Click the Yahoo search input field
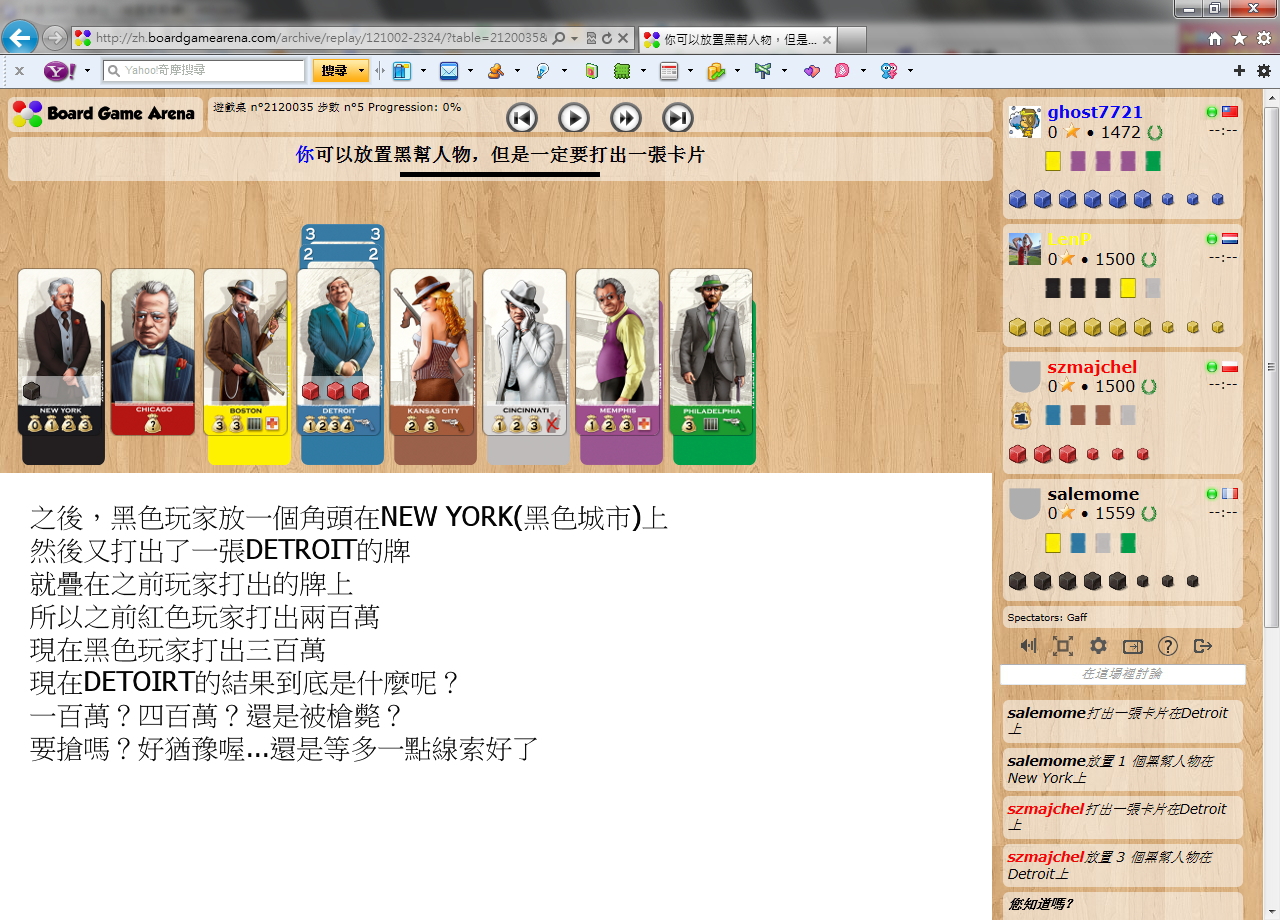The image size is (1280, 920). 204,71
